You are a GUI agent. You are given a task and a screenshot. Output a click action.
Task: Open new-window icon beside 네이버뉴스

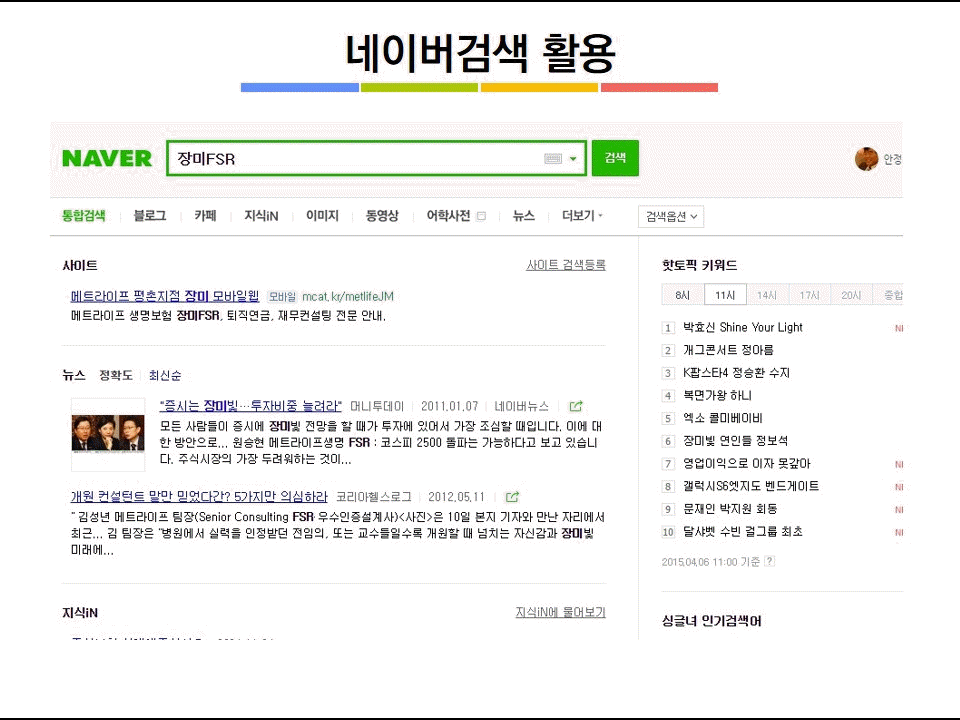(x=576, y=407)
